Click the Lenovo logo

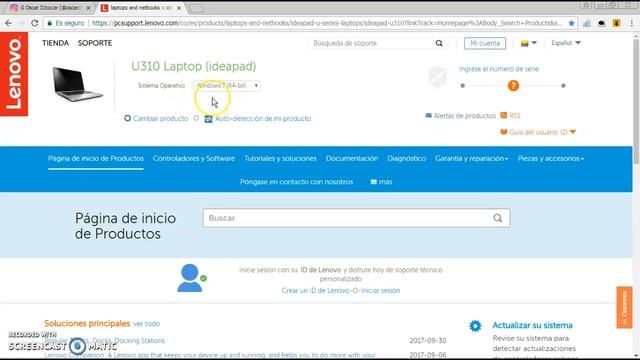click(x=14, y=74)
